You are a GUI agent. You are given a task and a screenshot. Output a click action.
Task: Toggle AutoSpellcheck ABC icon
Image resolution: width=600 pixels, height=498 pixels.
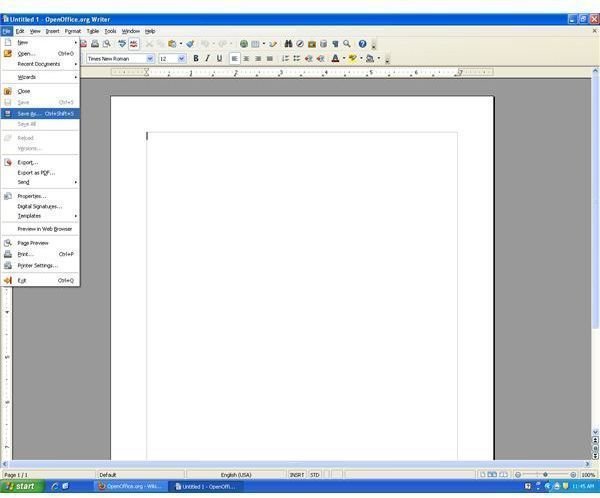tap(134, 44)
